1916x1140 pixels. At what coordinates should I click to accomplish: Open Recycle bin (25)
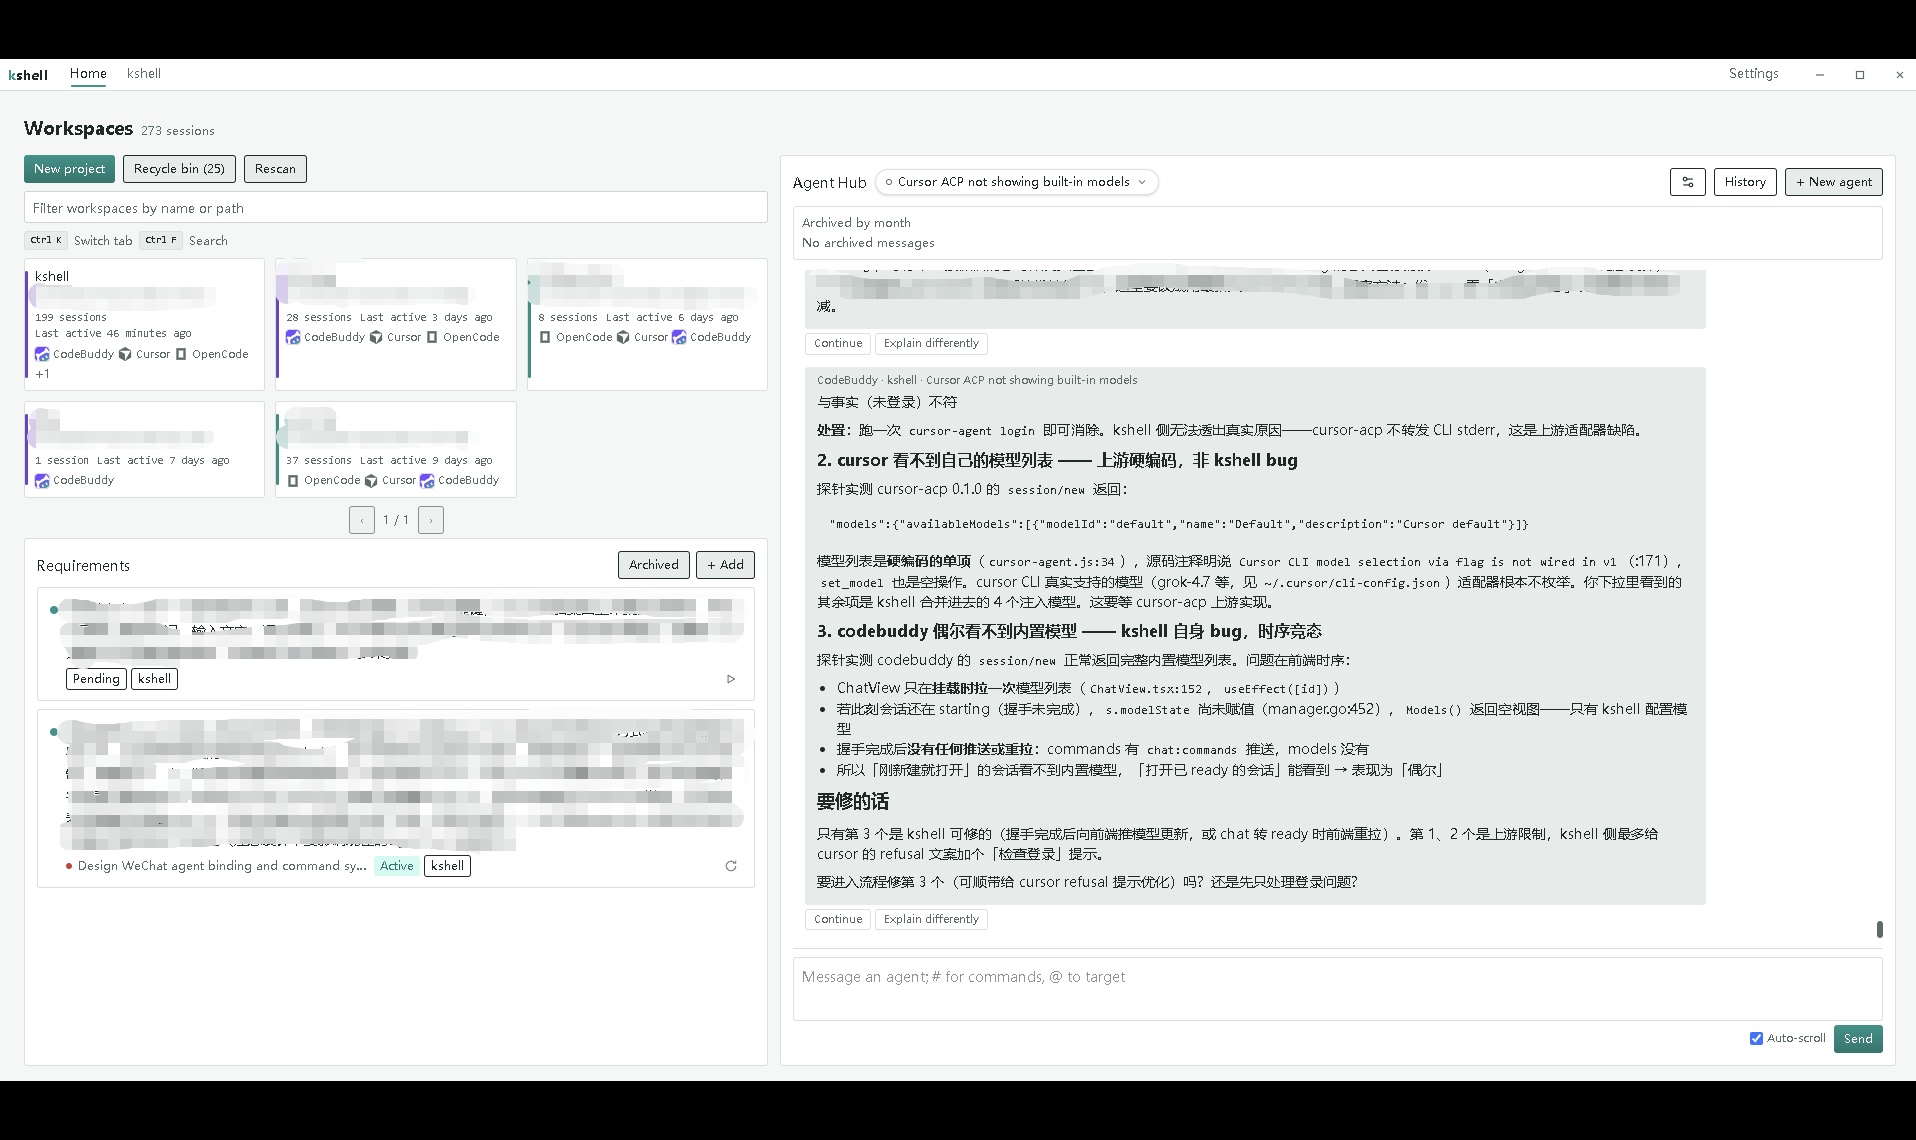click(x=179, y=169)
